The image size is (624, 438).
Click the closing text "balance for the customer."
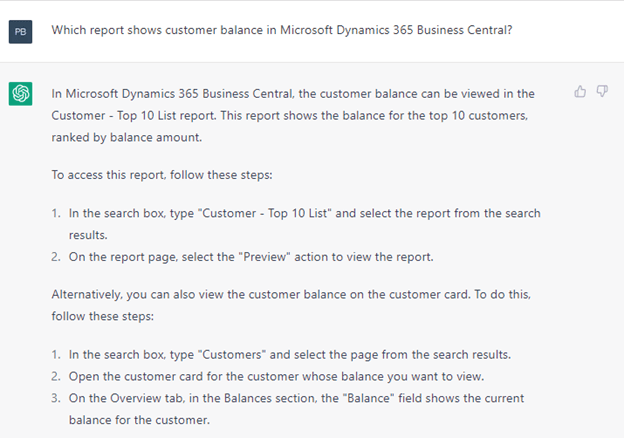point(139,420)
